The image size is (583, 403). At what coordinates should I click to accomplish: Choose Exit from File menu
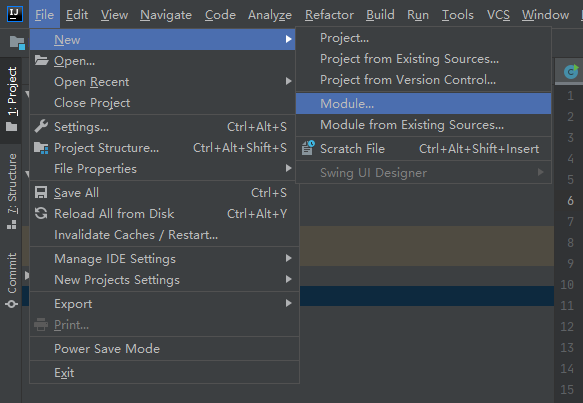point(164,373)
